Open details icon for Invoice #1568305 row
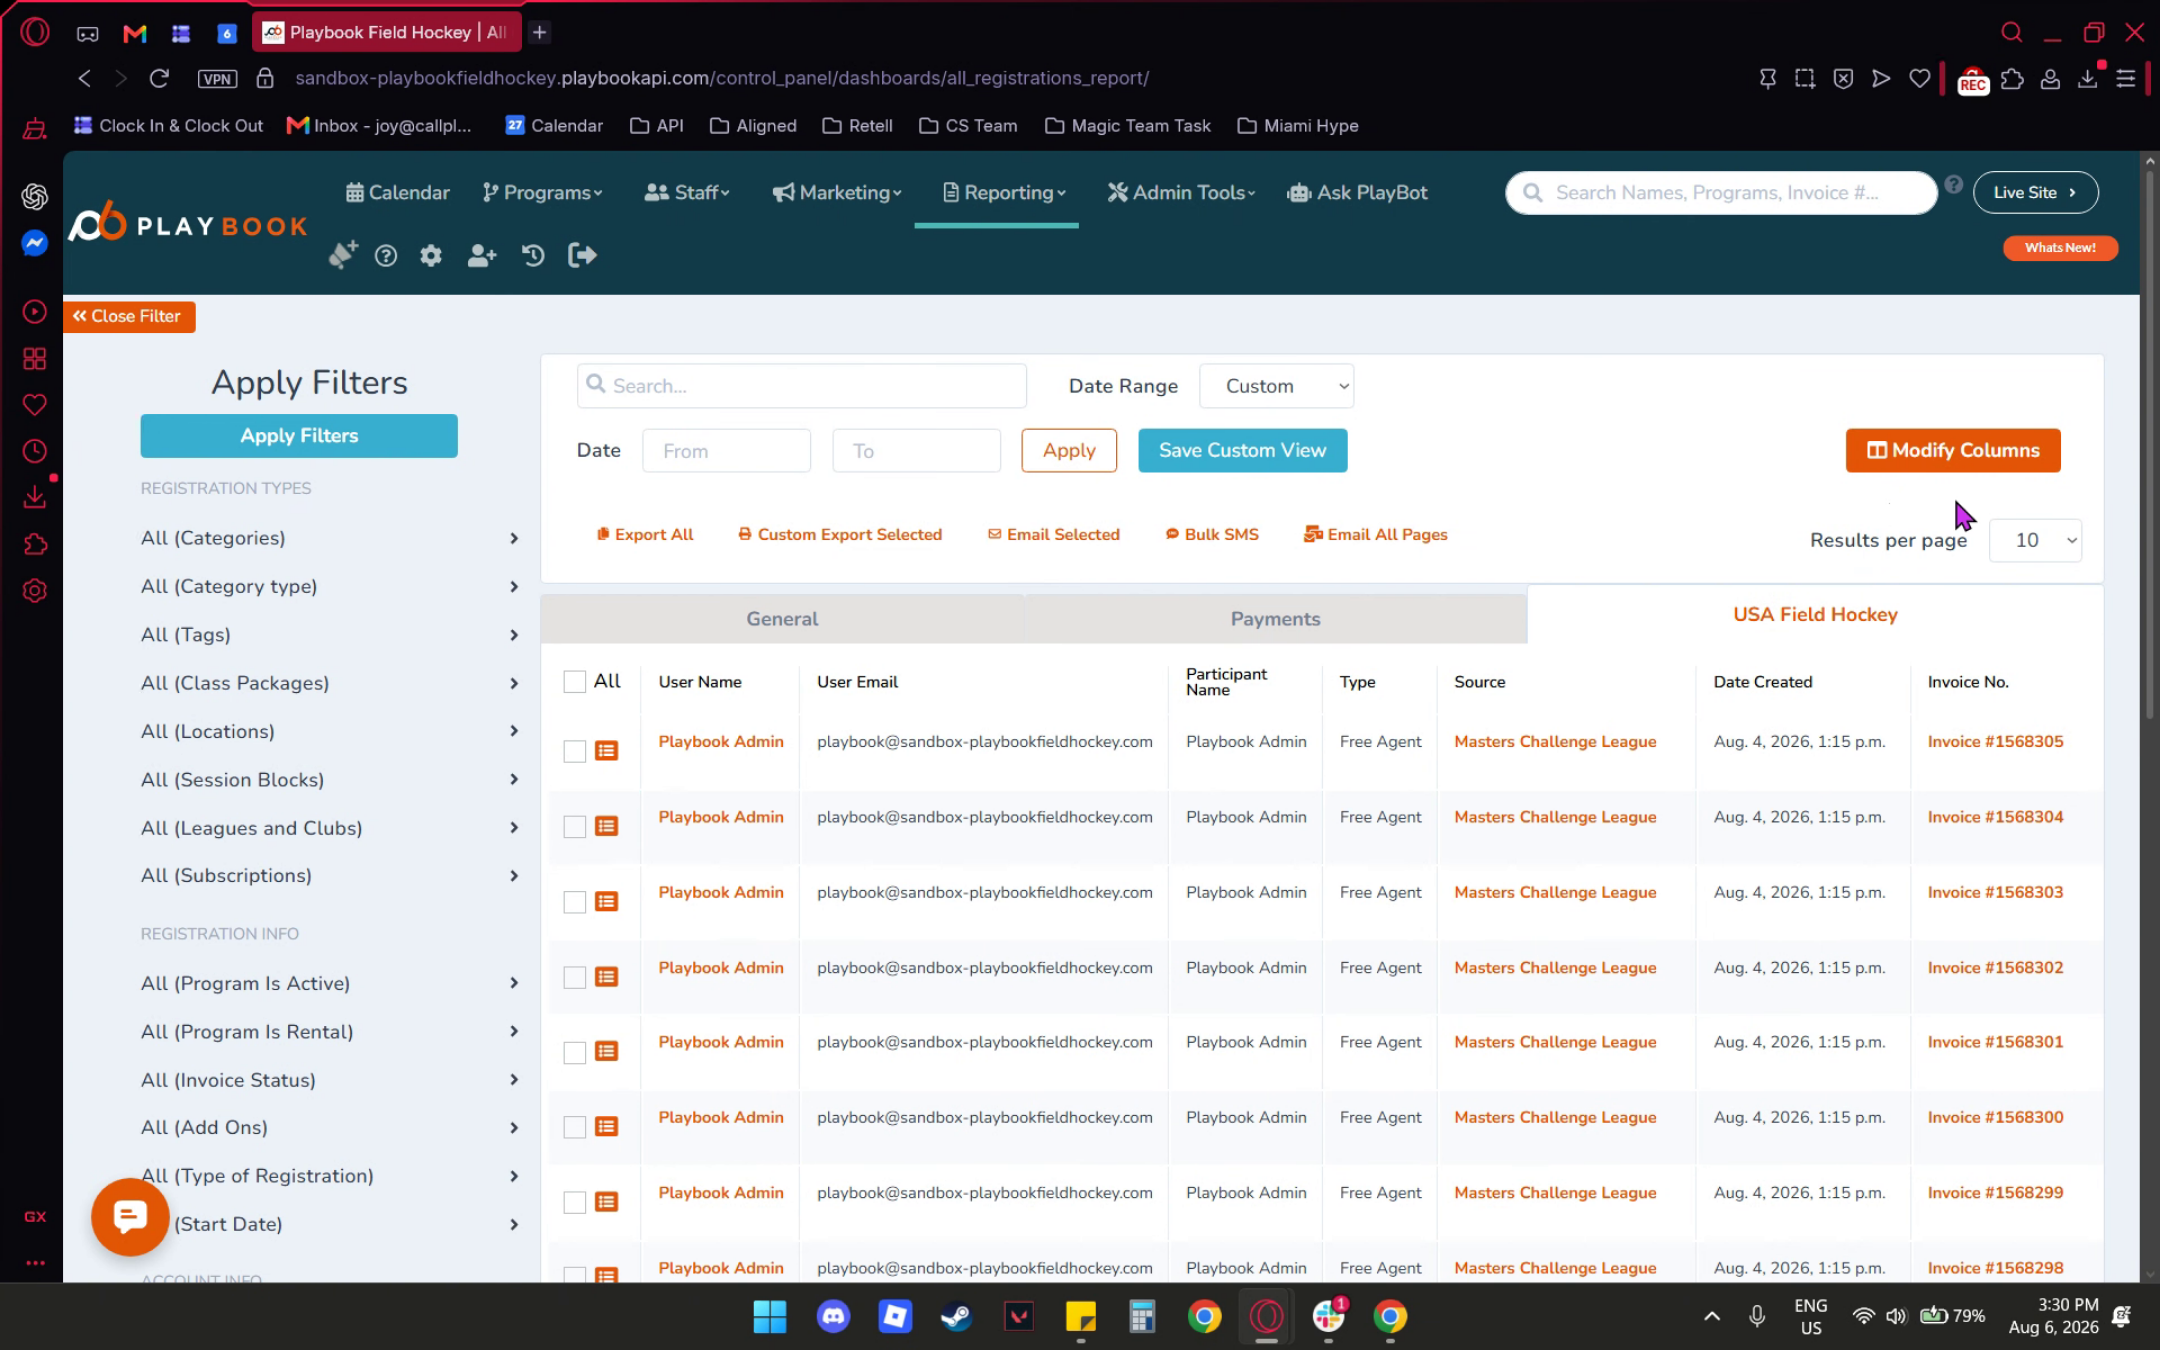The height and width of the screenshot is (1350, 2160). [606, 751]
